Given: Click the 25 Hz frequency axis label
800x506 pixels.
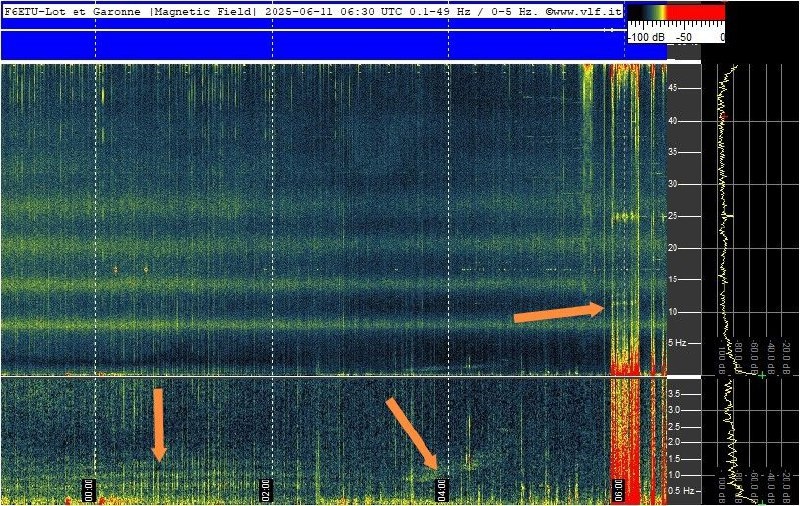Looking at the screenshot, I should tap(672, 216).
